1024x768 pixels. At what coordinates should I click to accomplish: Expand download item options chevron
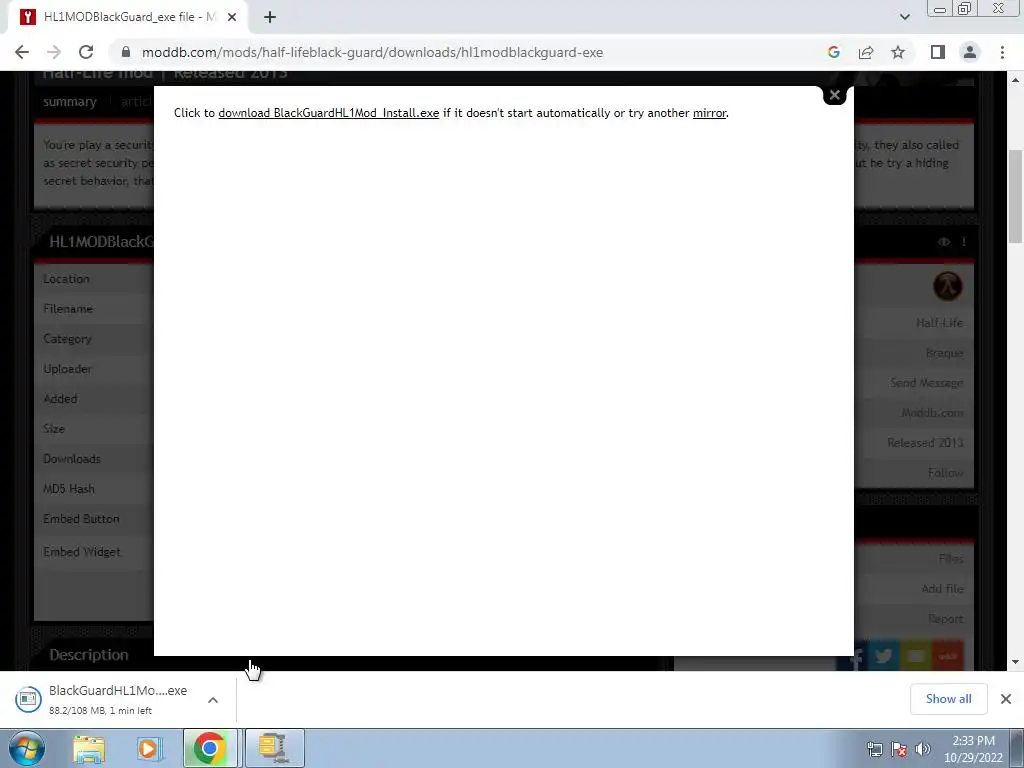213,699
